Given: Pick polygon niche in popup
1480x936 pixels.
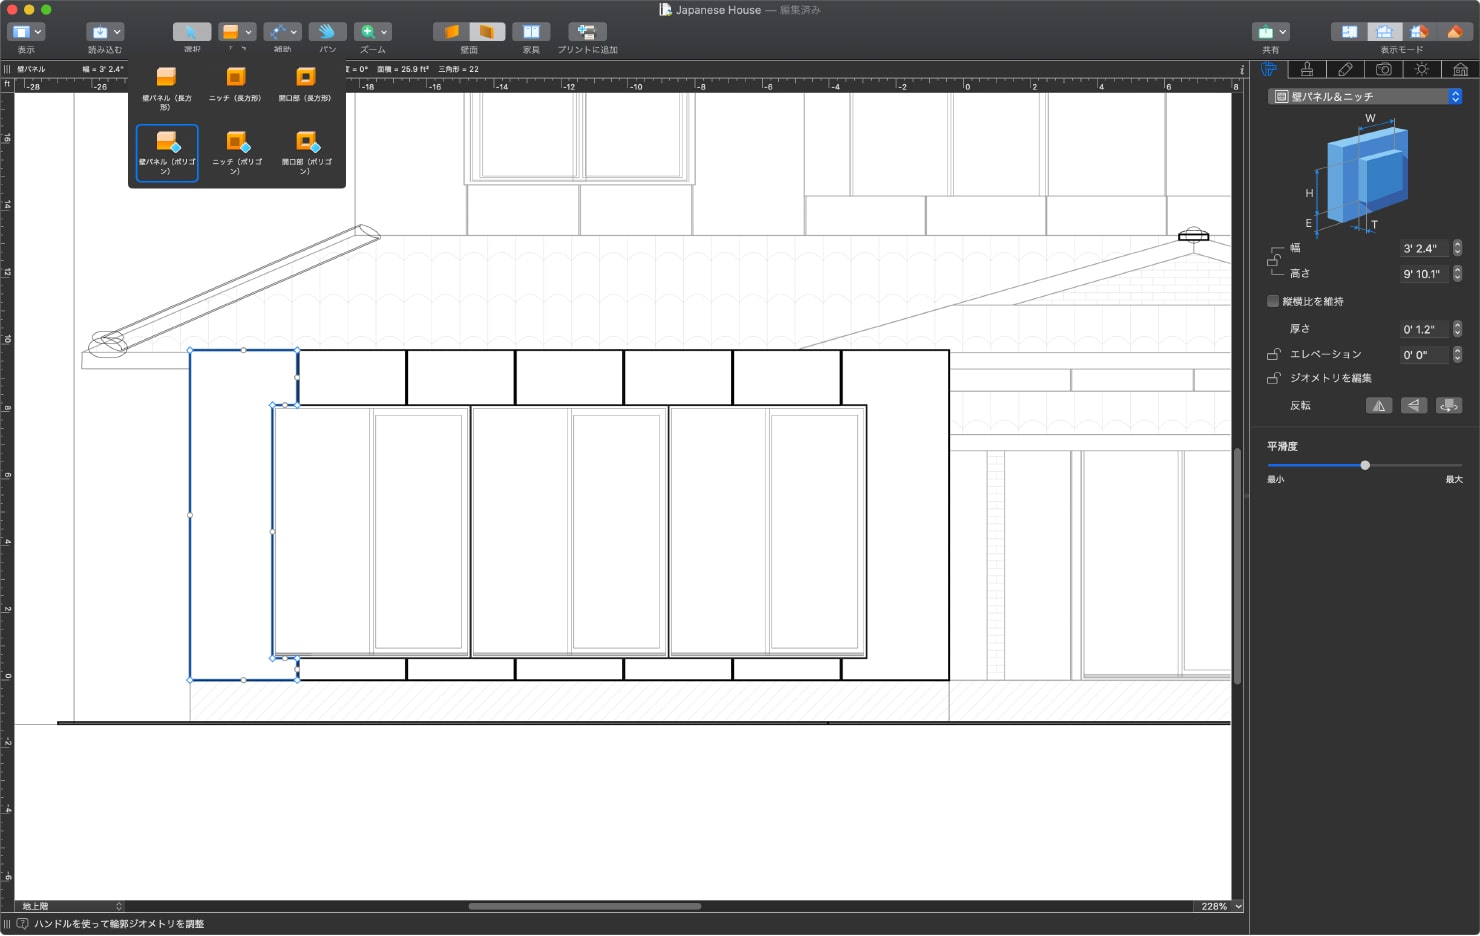Looking at the screenshot, I should click(x=237, y=153).
